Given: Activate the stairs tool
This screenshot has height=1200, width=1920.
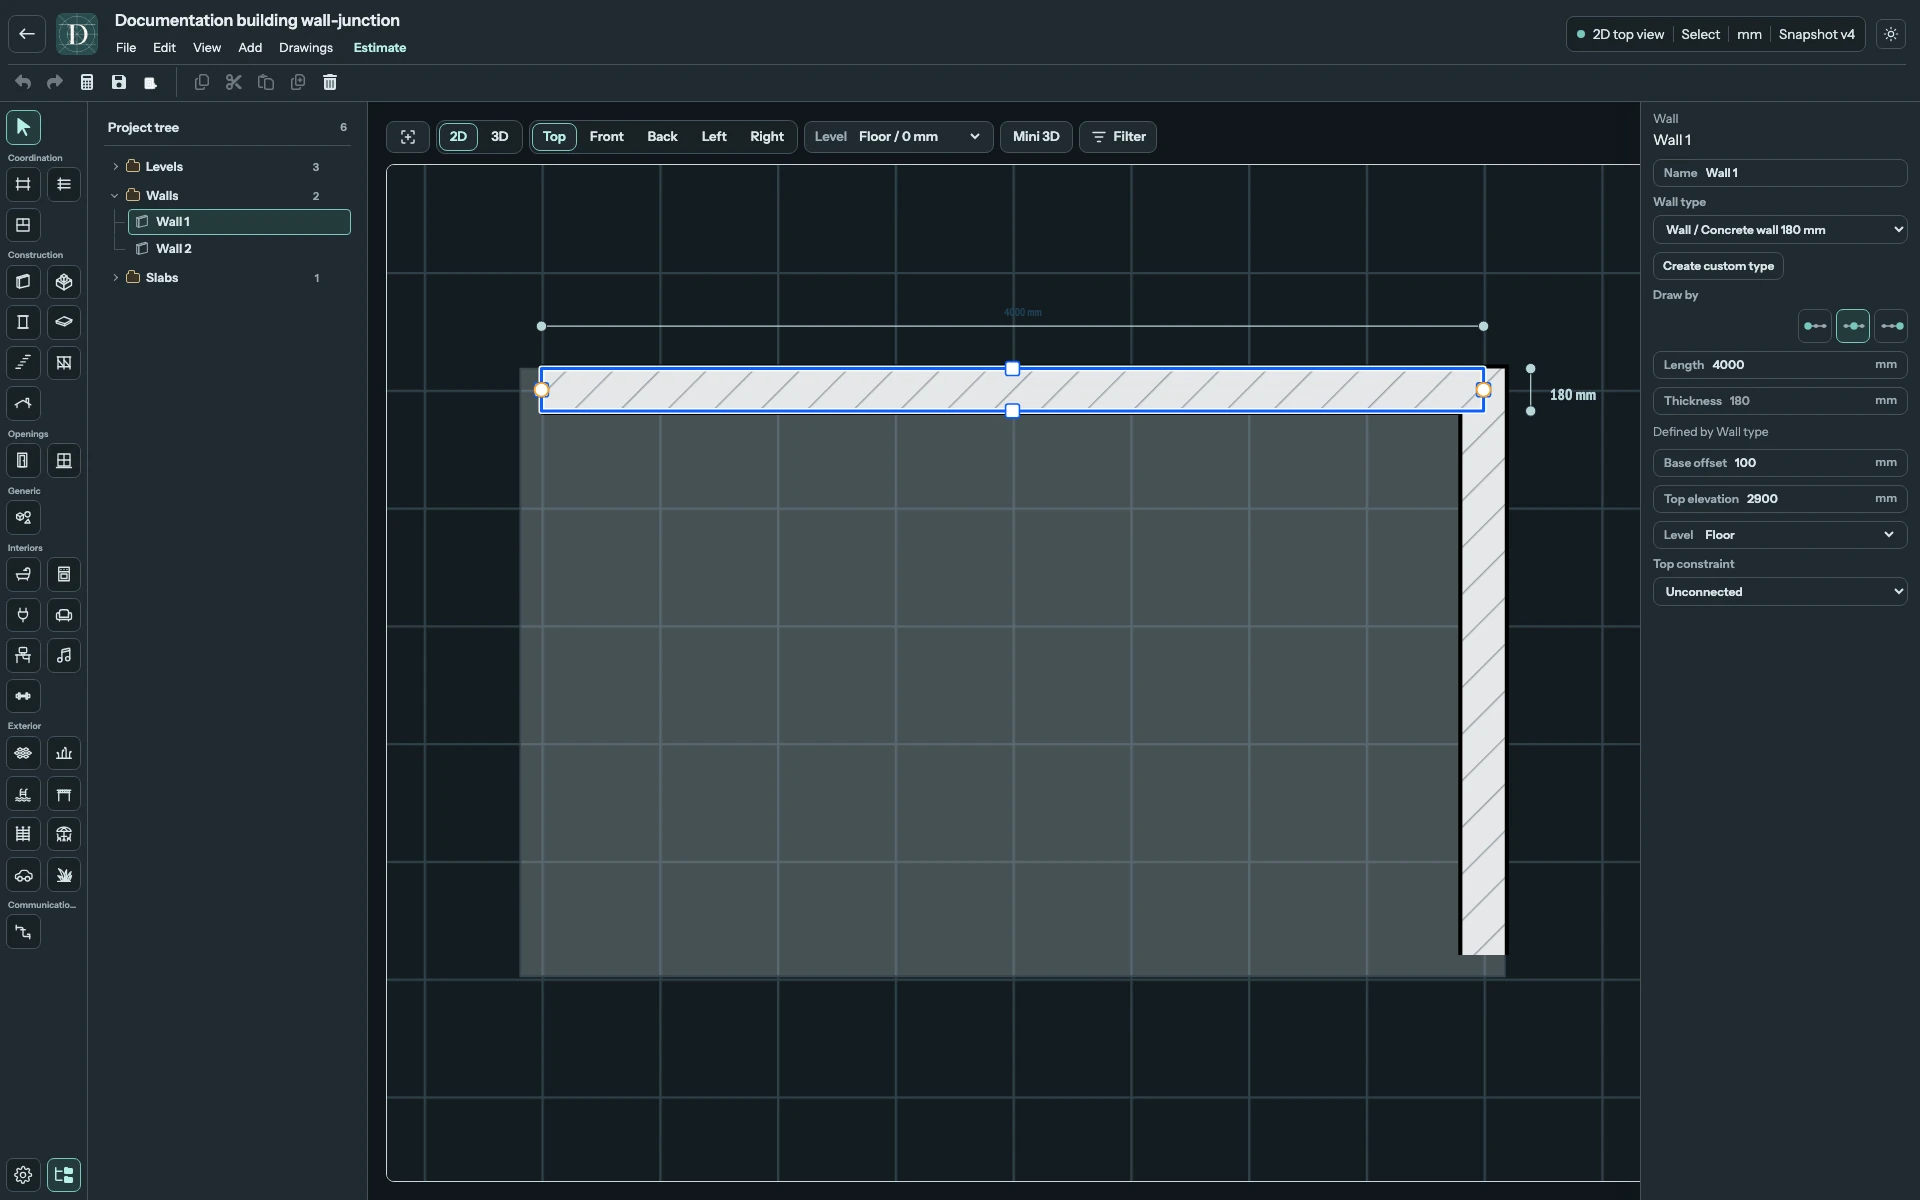Looking at the screenshot, I should point(23,363).
